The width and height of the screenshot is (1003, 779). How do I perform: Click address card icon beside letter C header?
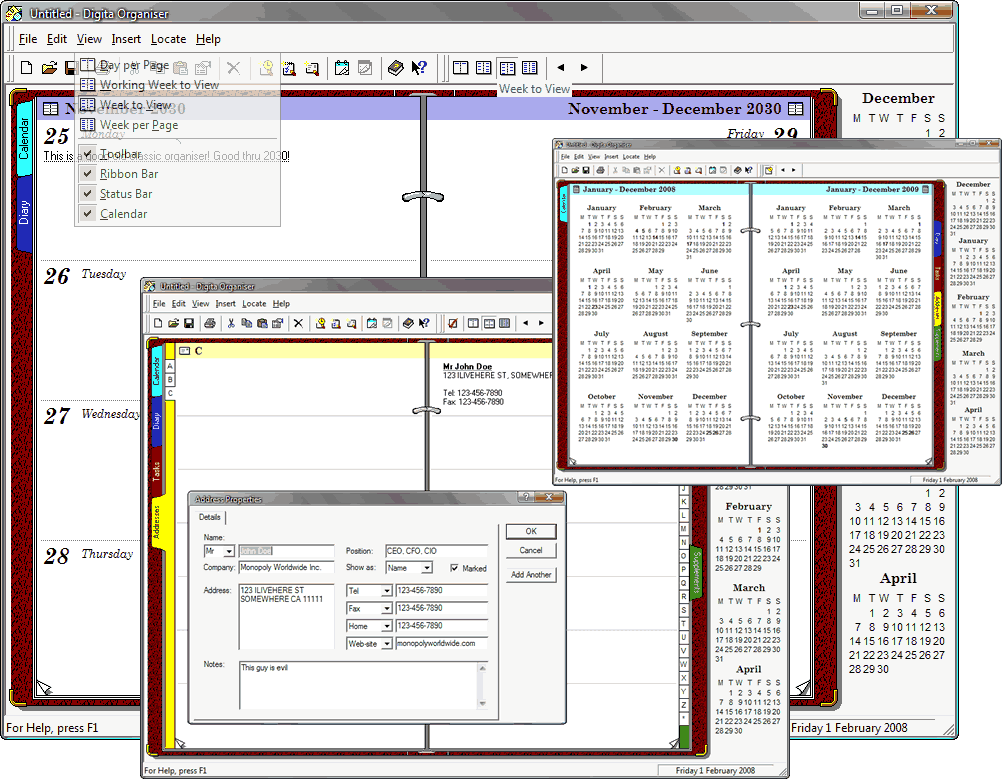pos(185,351)
